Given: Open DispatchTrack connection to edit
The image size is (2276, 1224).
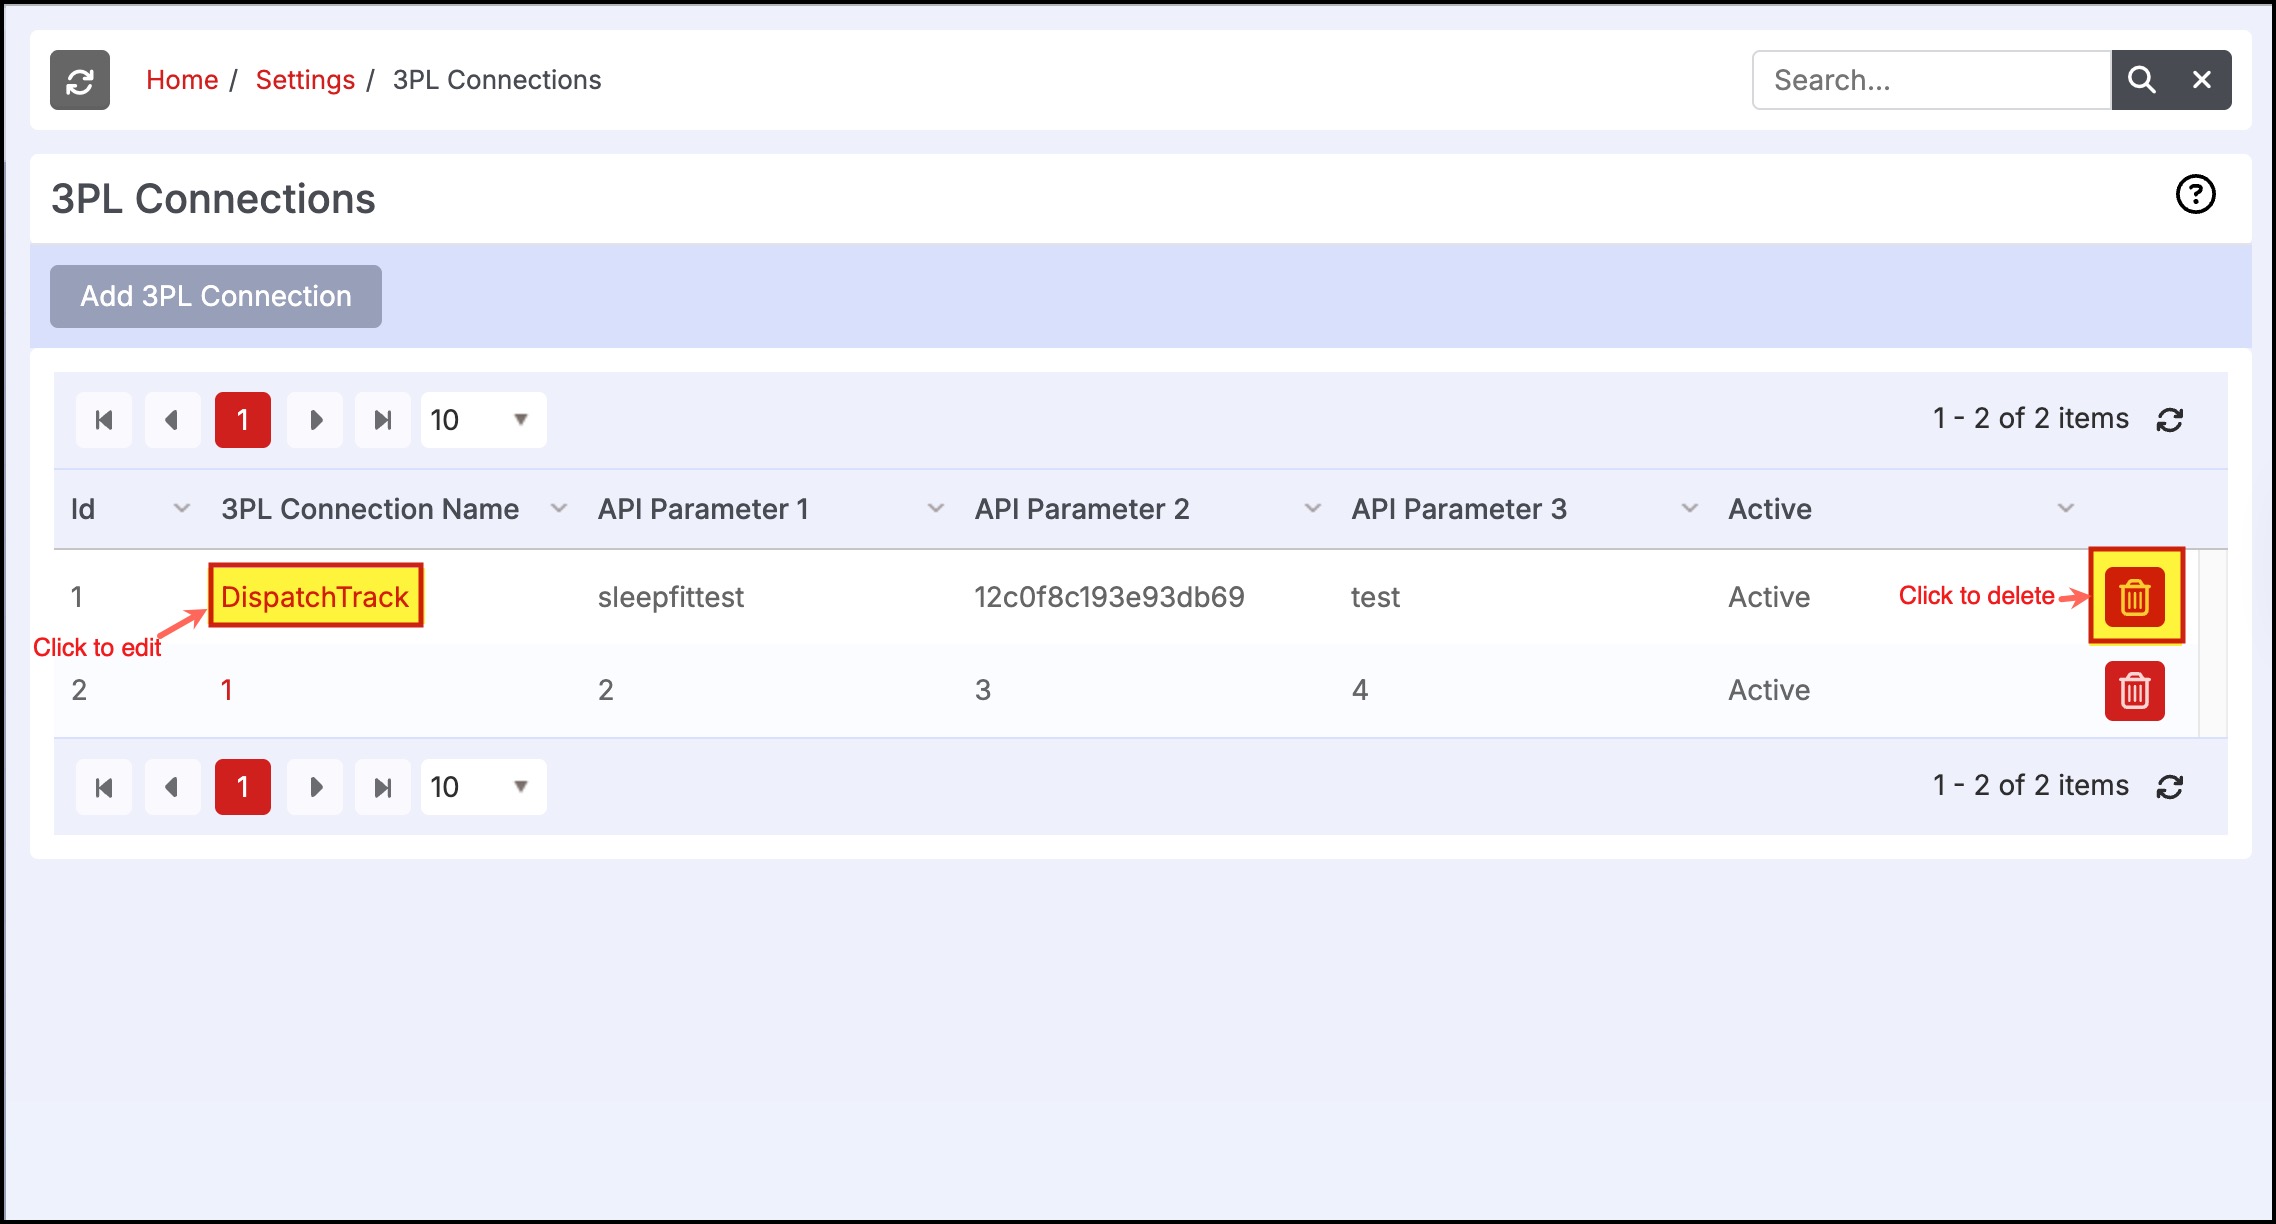Looking at the screenshot, I should click(315, 597).
